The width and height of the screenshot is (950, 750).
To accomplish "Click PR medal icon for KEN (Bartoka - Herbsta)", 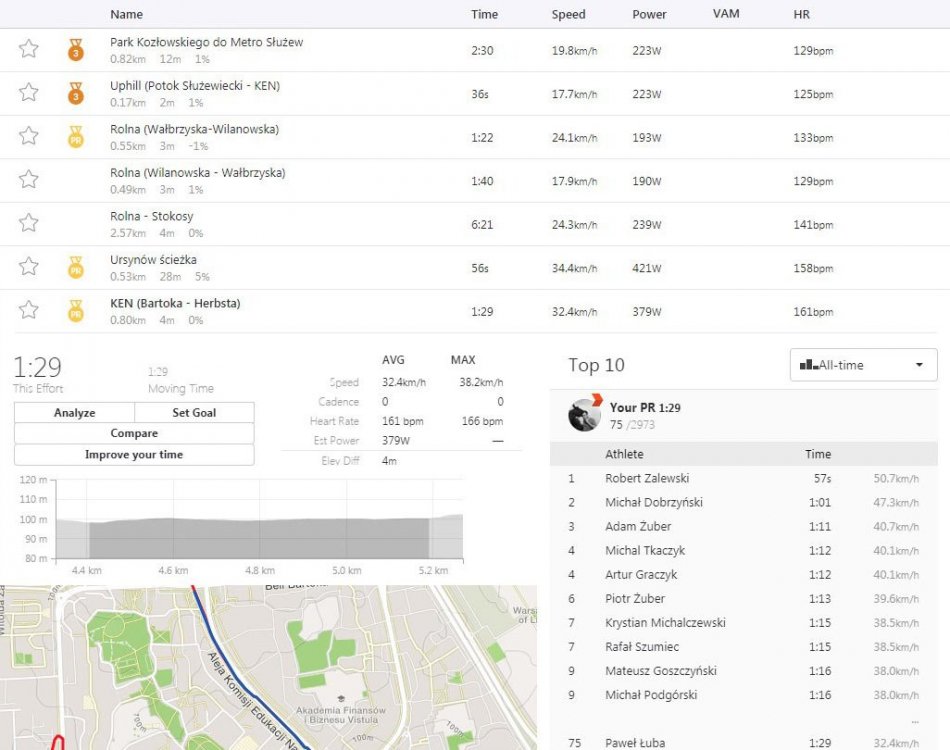I will pos(76,311).
